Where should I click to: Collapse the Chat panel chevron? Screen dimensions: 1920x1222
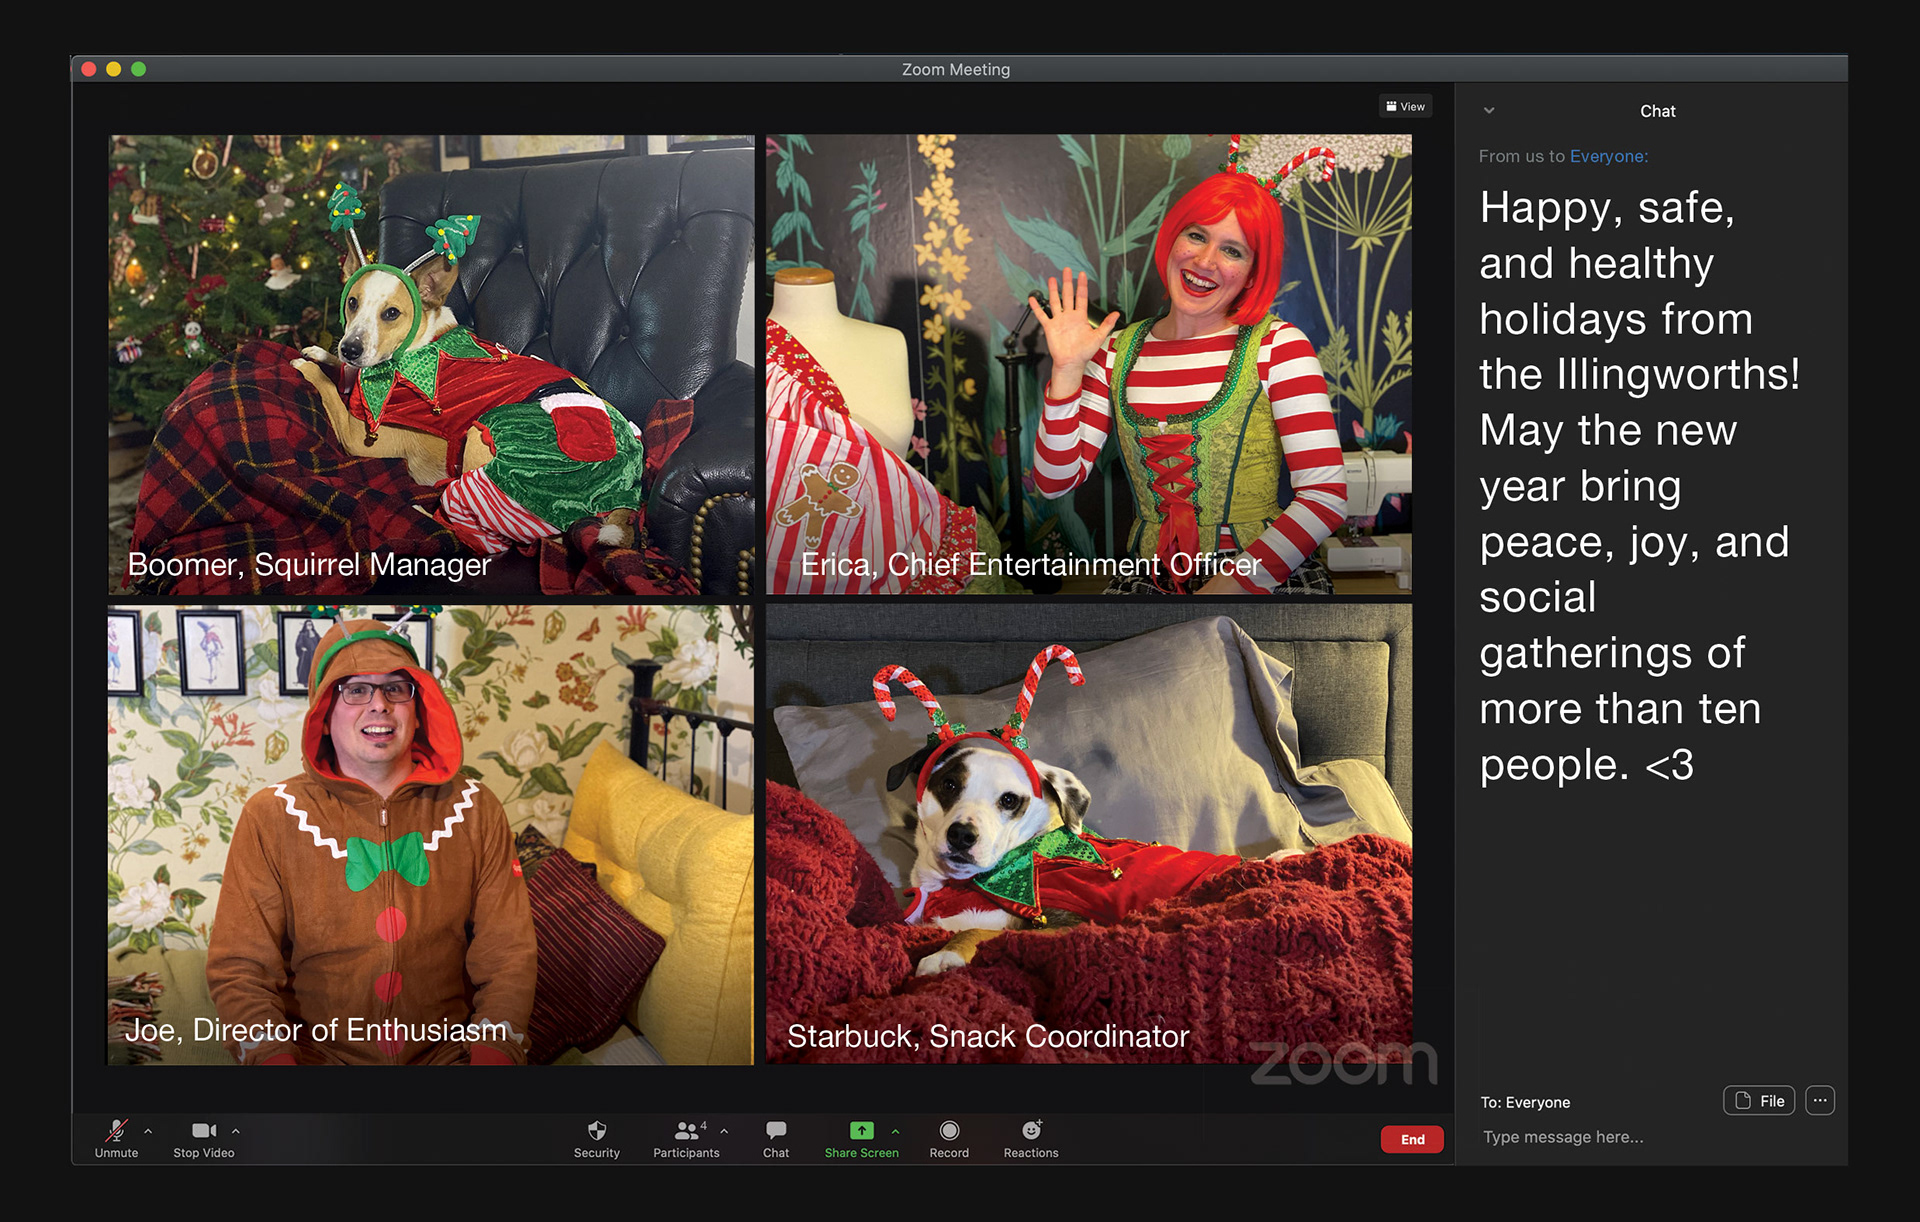point(1489,111)
